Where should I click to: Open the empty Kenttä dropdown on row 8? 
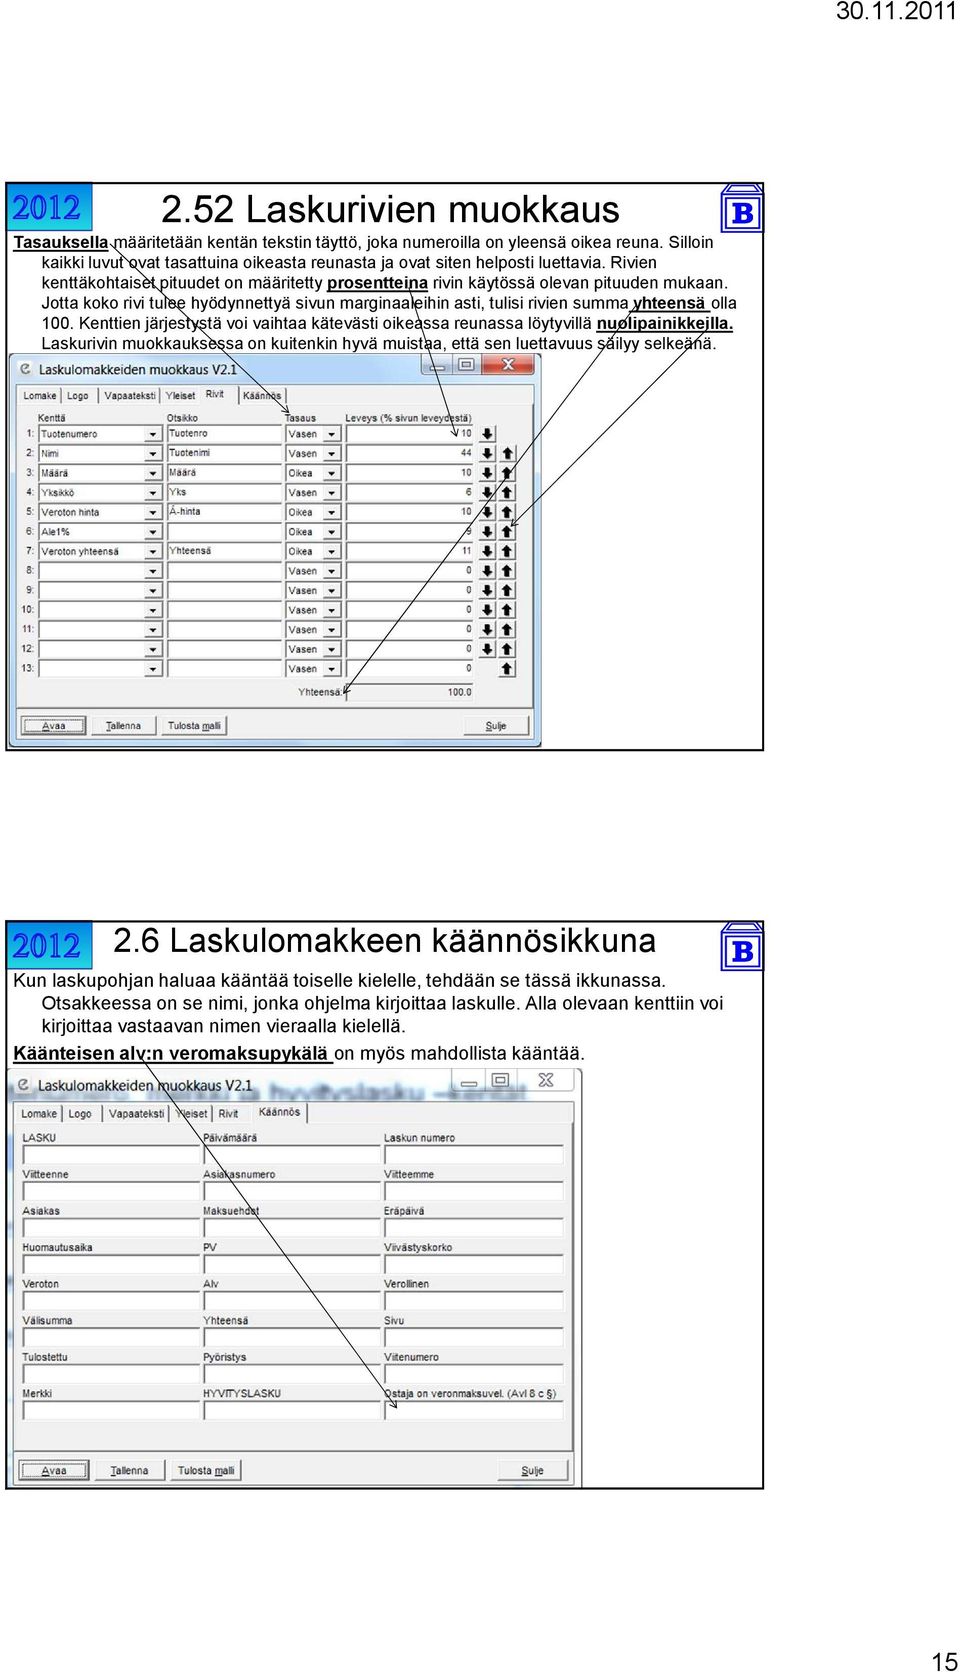[152, 571]
